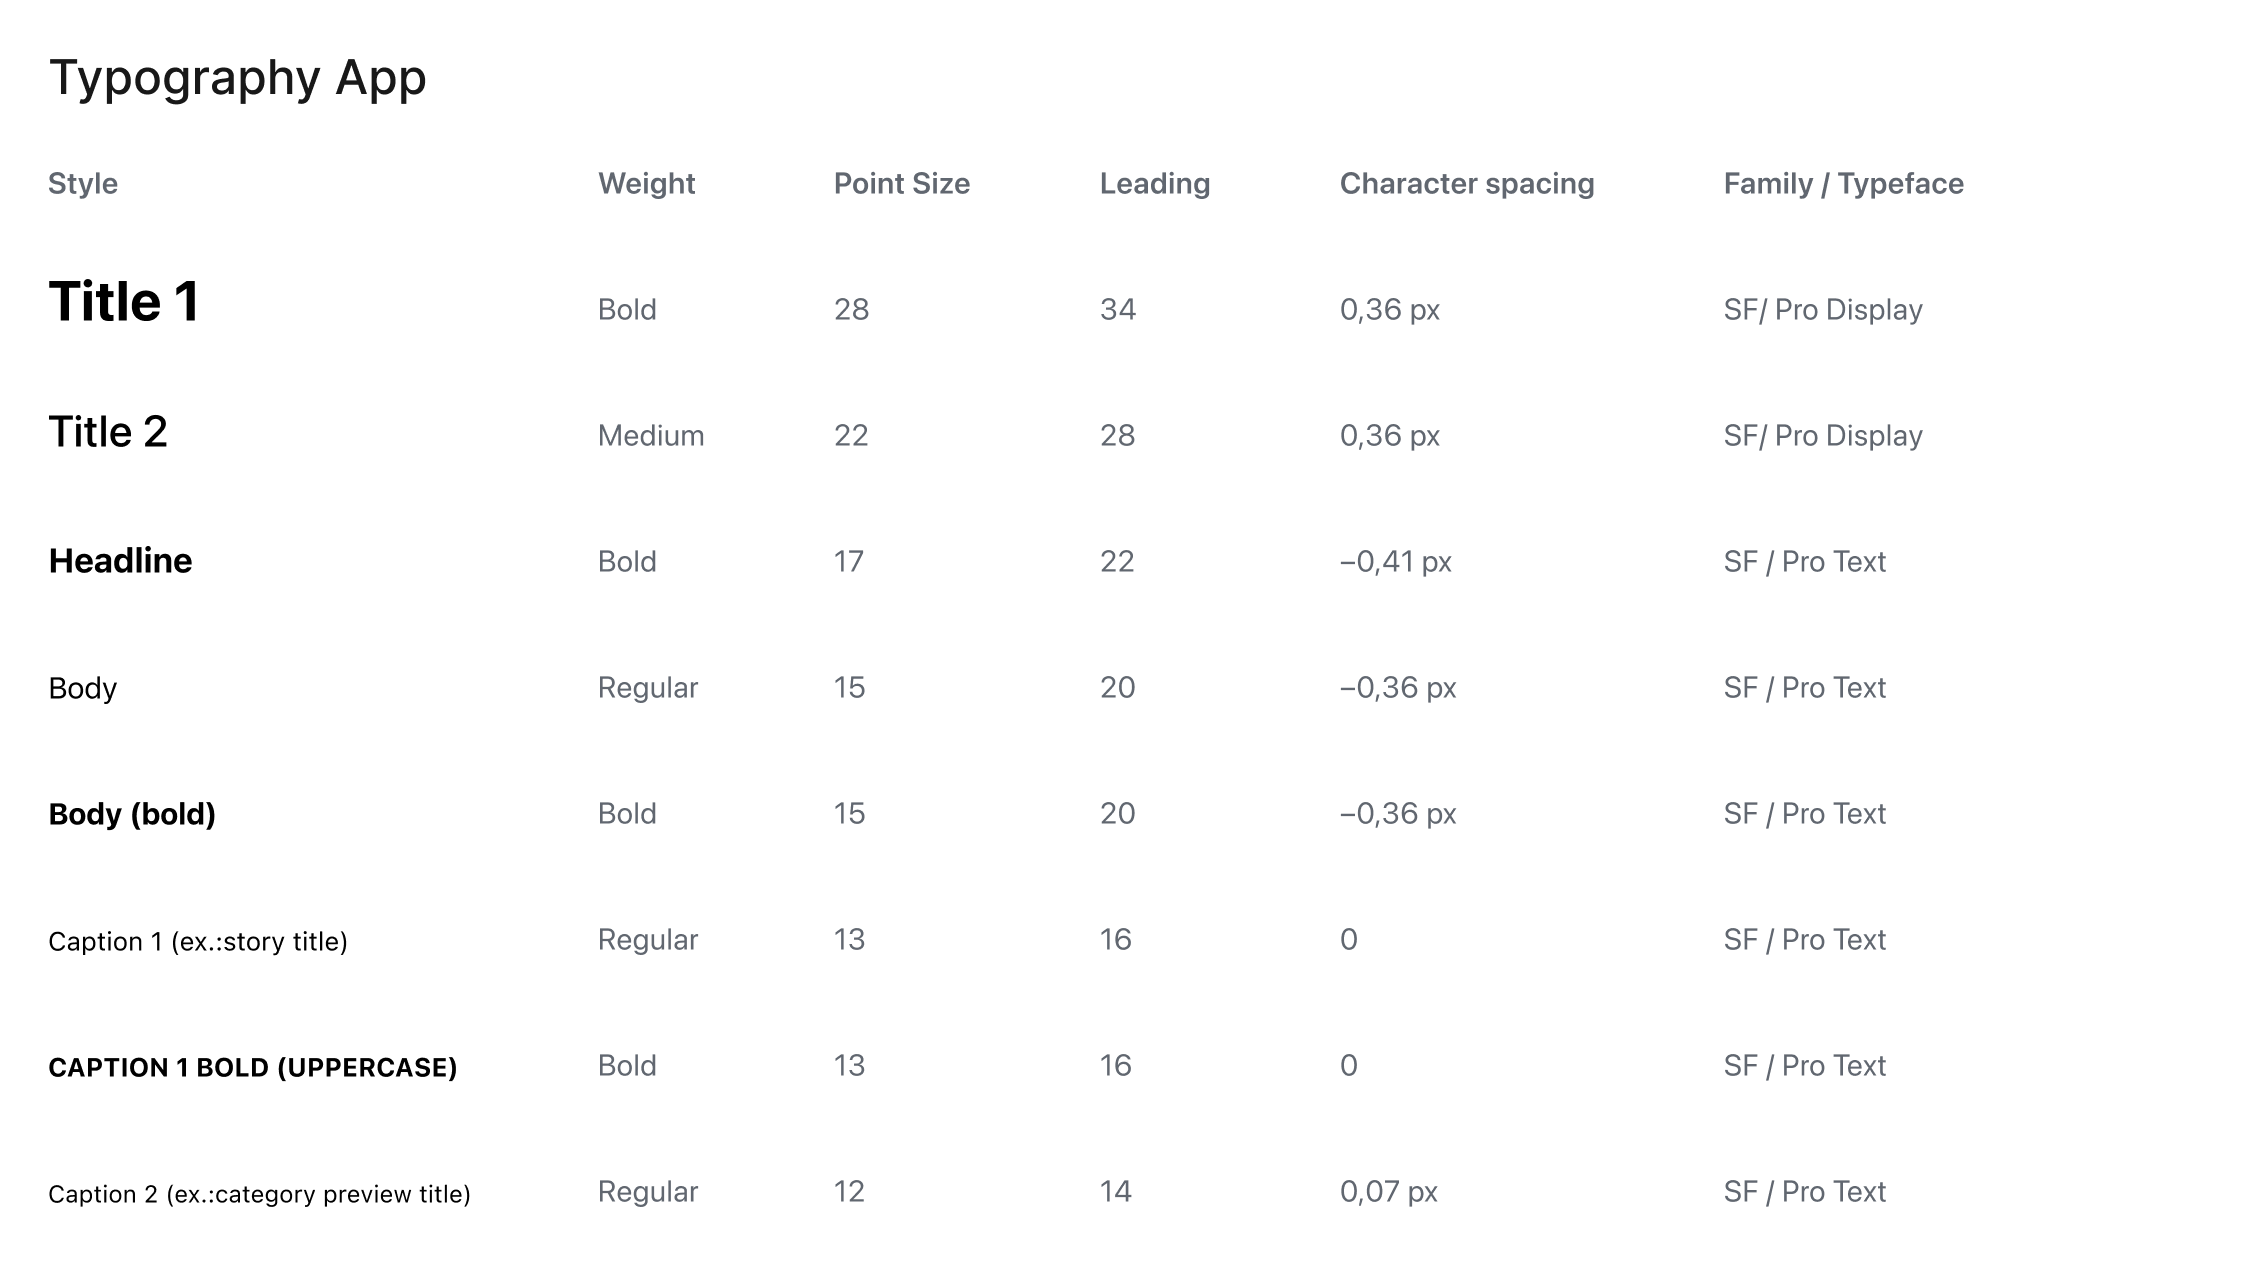
Task: Select the Caption 1 story title sample
Action: [198, 941]
